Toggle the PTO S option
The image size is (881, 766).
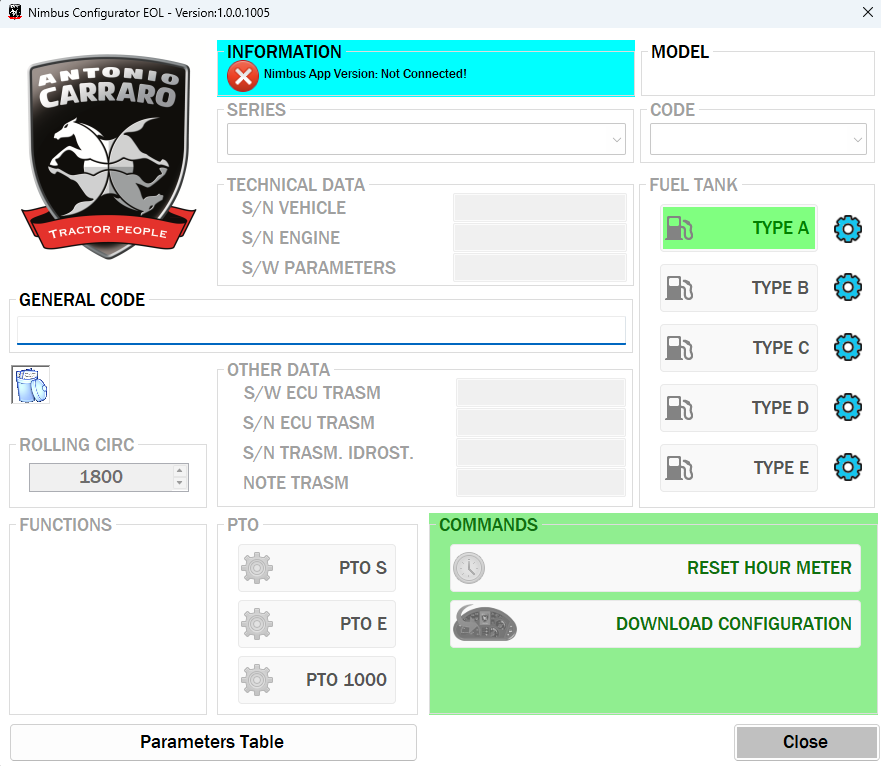click(x=317, y=568)
